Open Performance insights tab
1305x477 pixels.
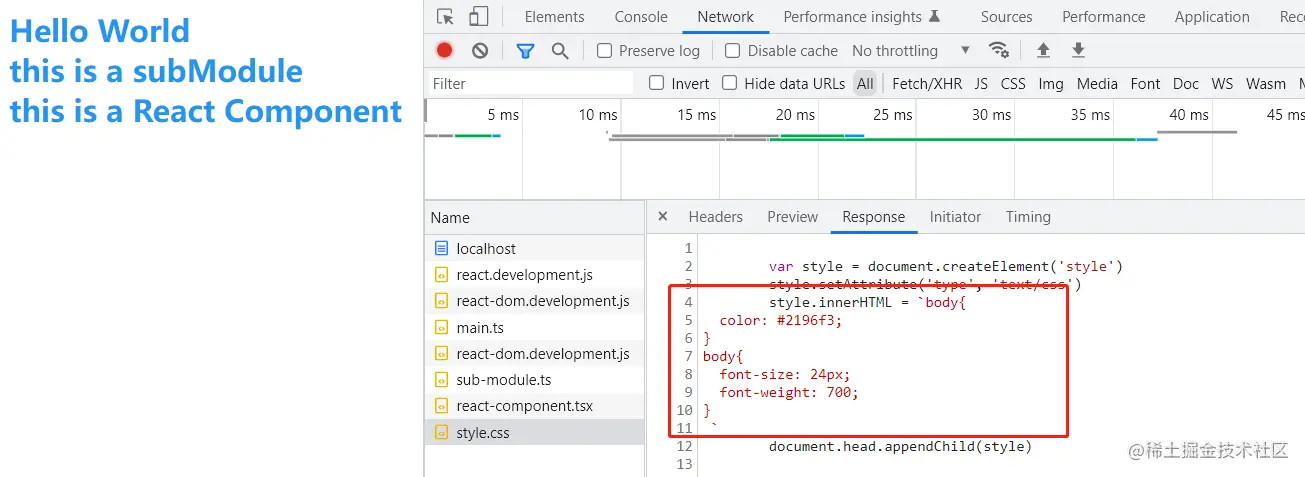pos(861,17)
